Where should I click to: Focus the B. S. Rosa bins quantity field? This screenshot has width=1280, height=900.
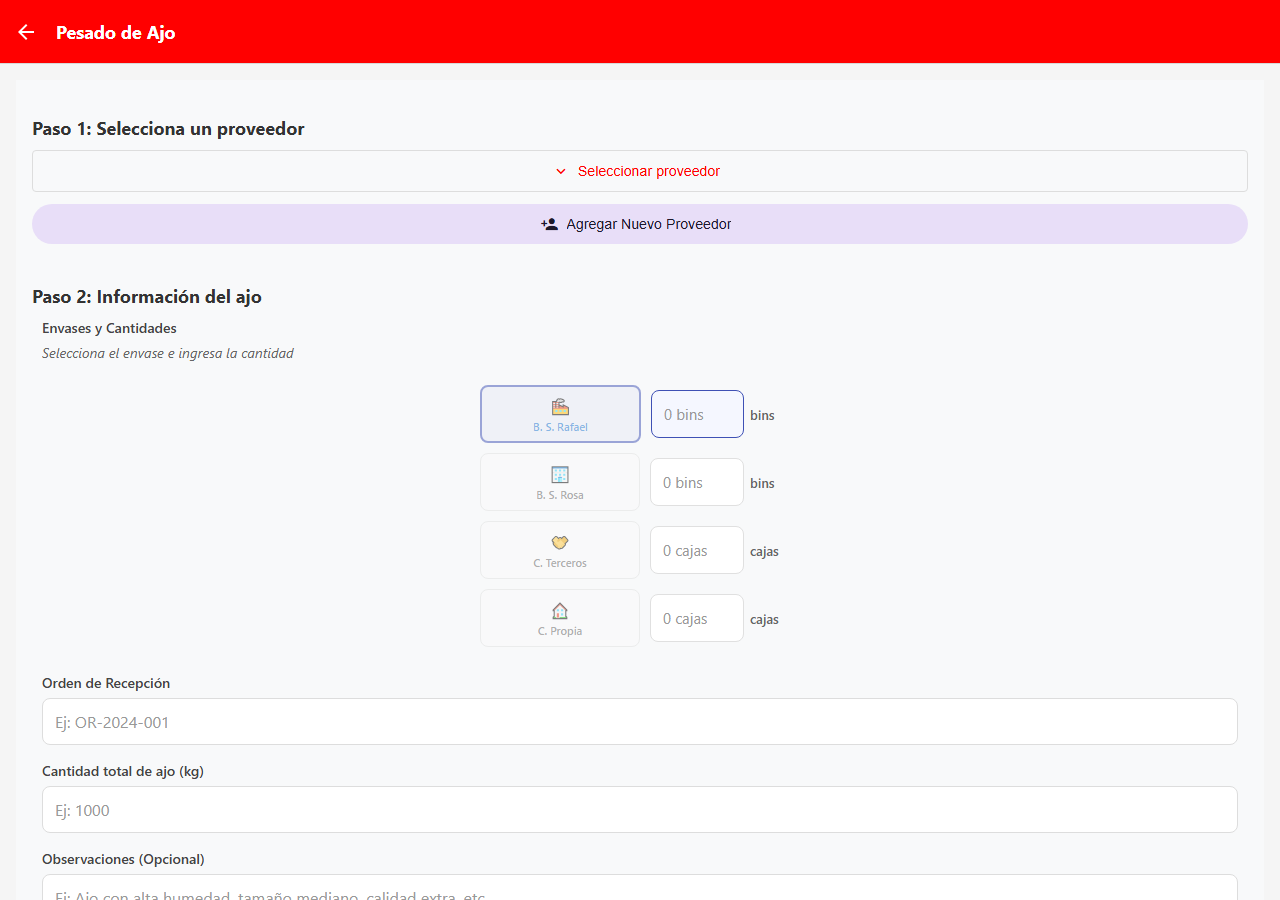(697, 482)
